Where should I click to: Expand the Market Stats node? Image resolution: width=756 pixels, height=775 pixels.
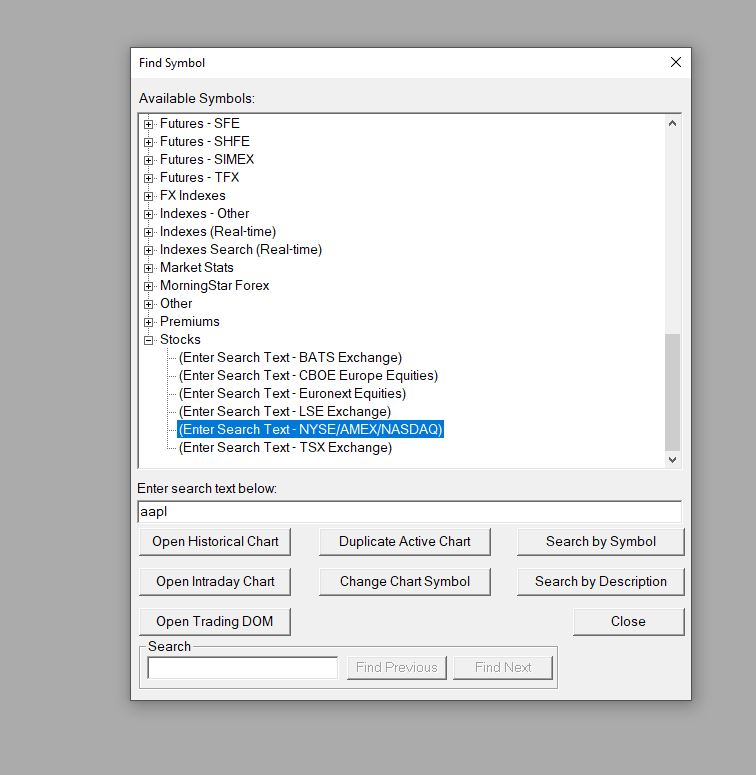(148, 268)
